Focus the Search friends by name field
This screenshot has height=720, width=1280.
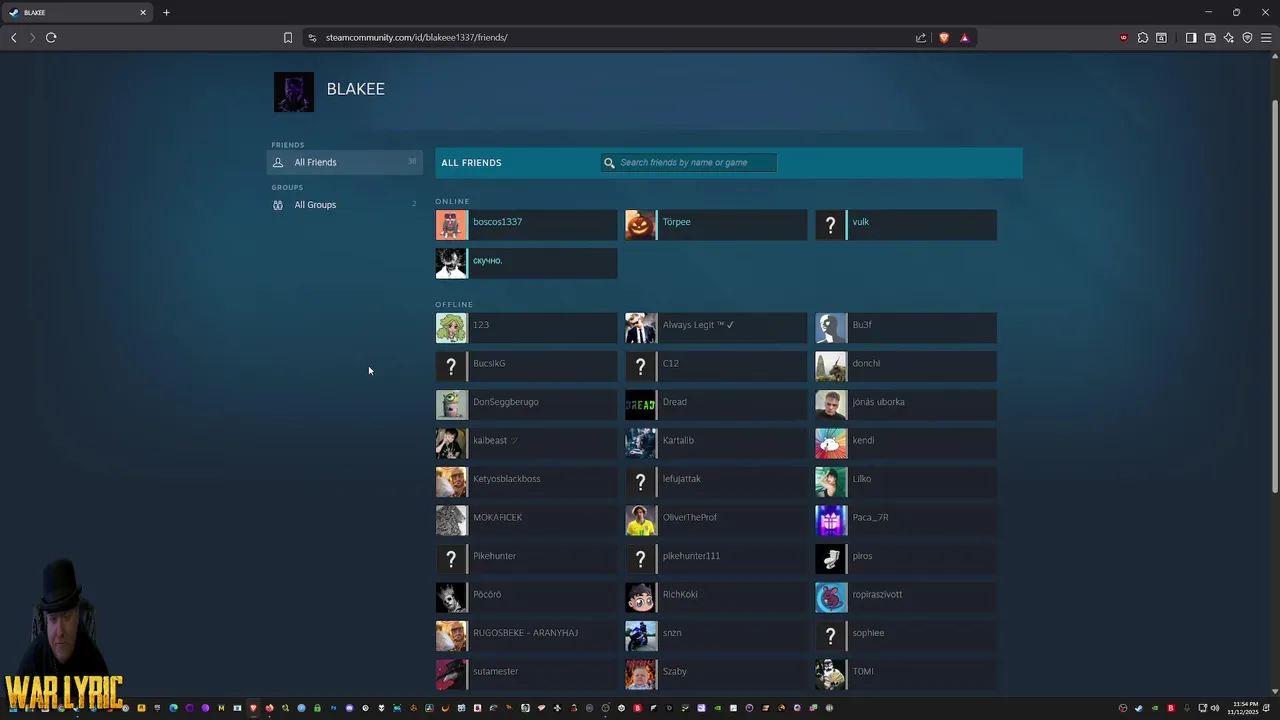click(689, 162)
